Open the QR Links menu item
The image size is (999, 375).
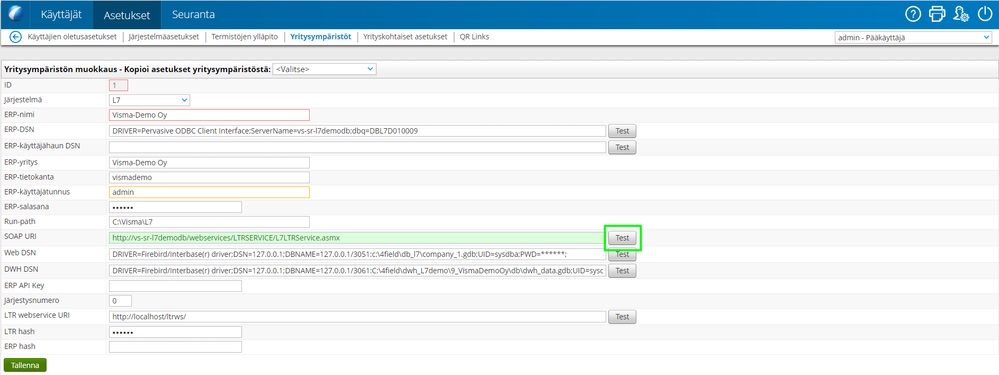(x=474, y=37)
